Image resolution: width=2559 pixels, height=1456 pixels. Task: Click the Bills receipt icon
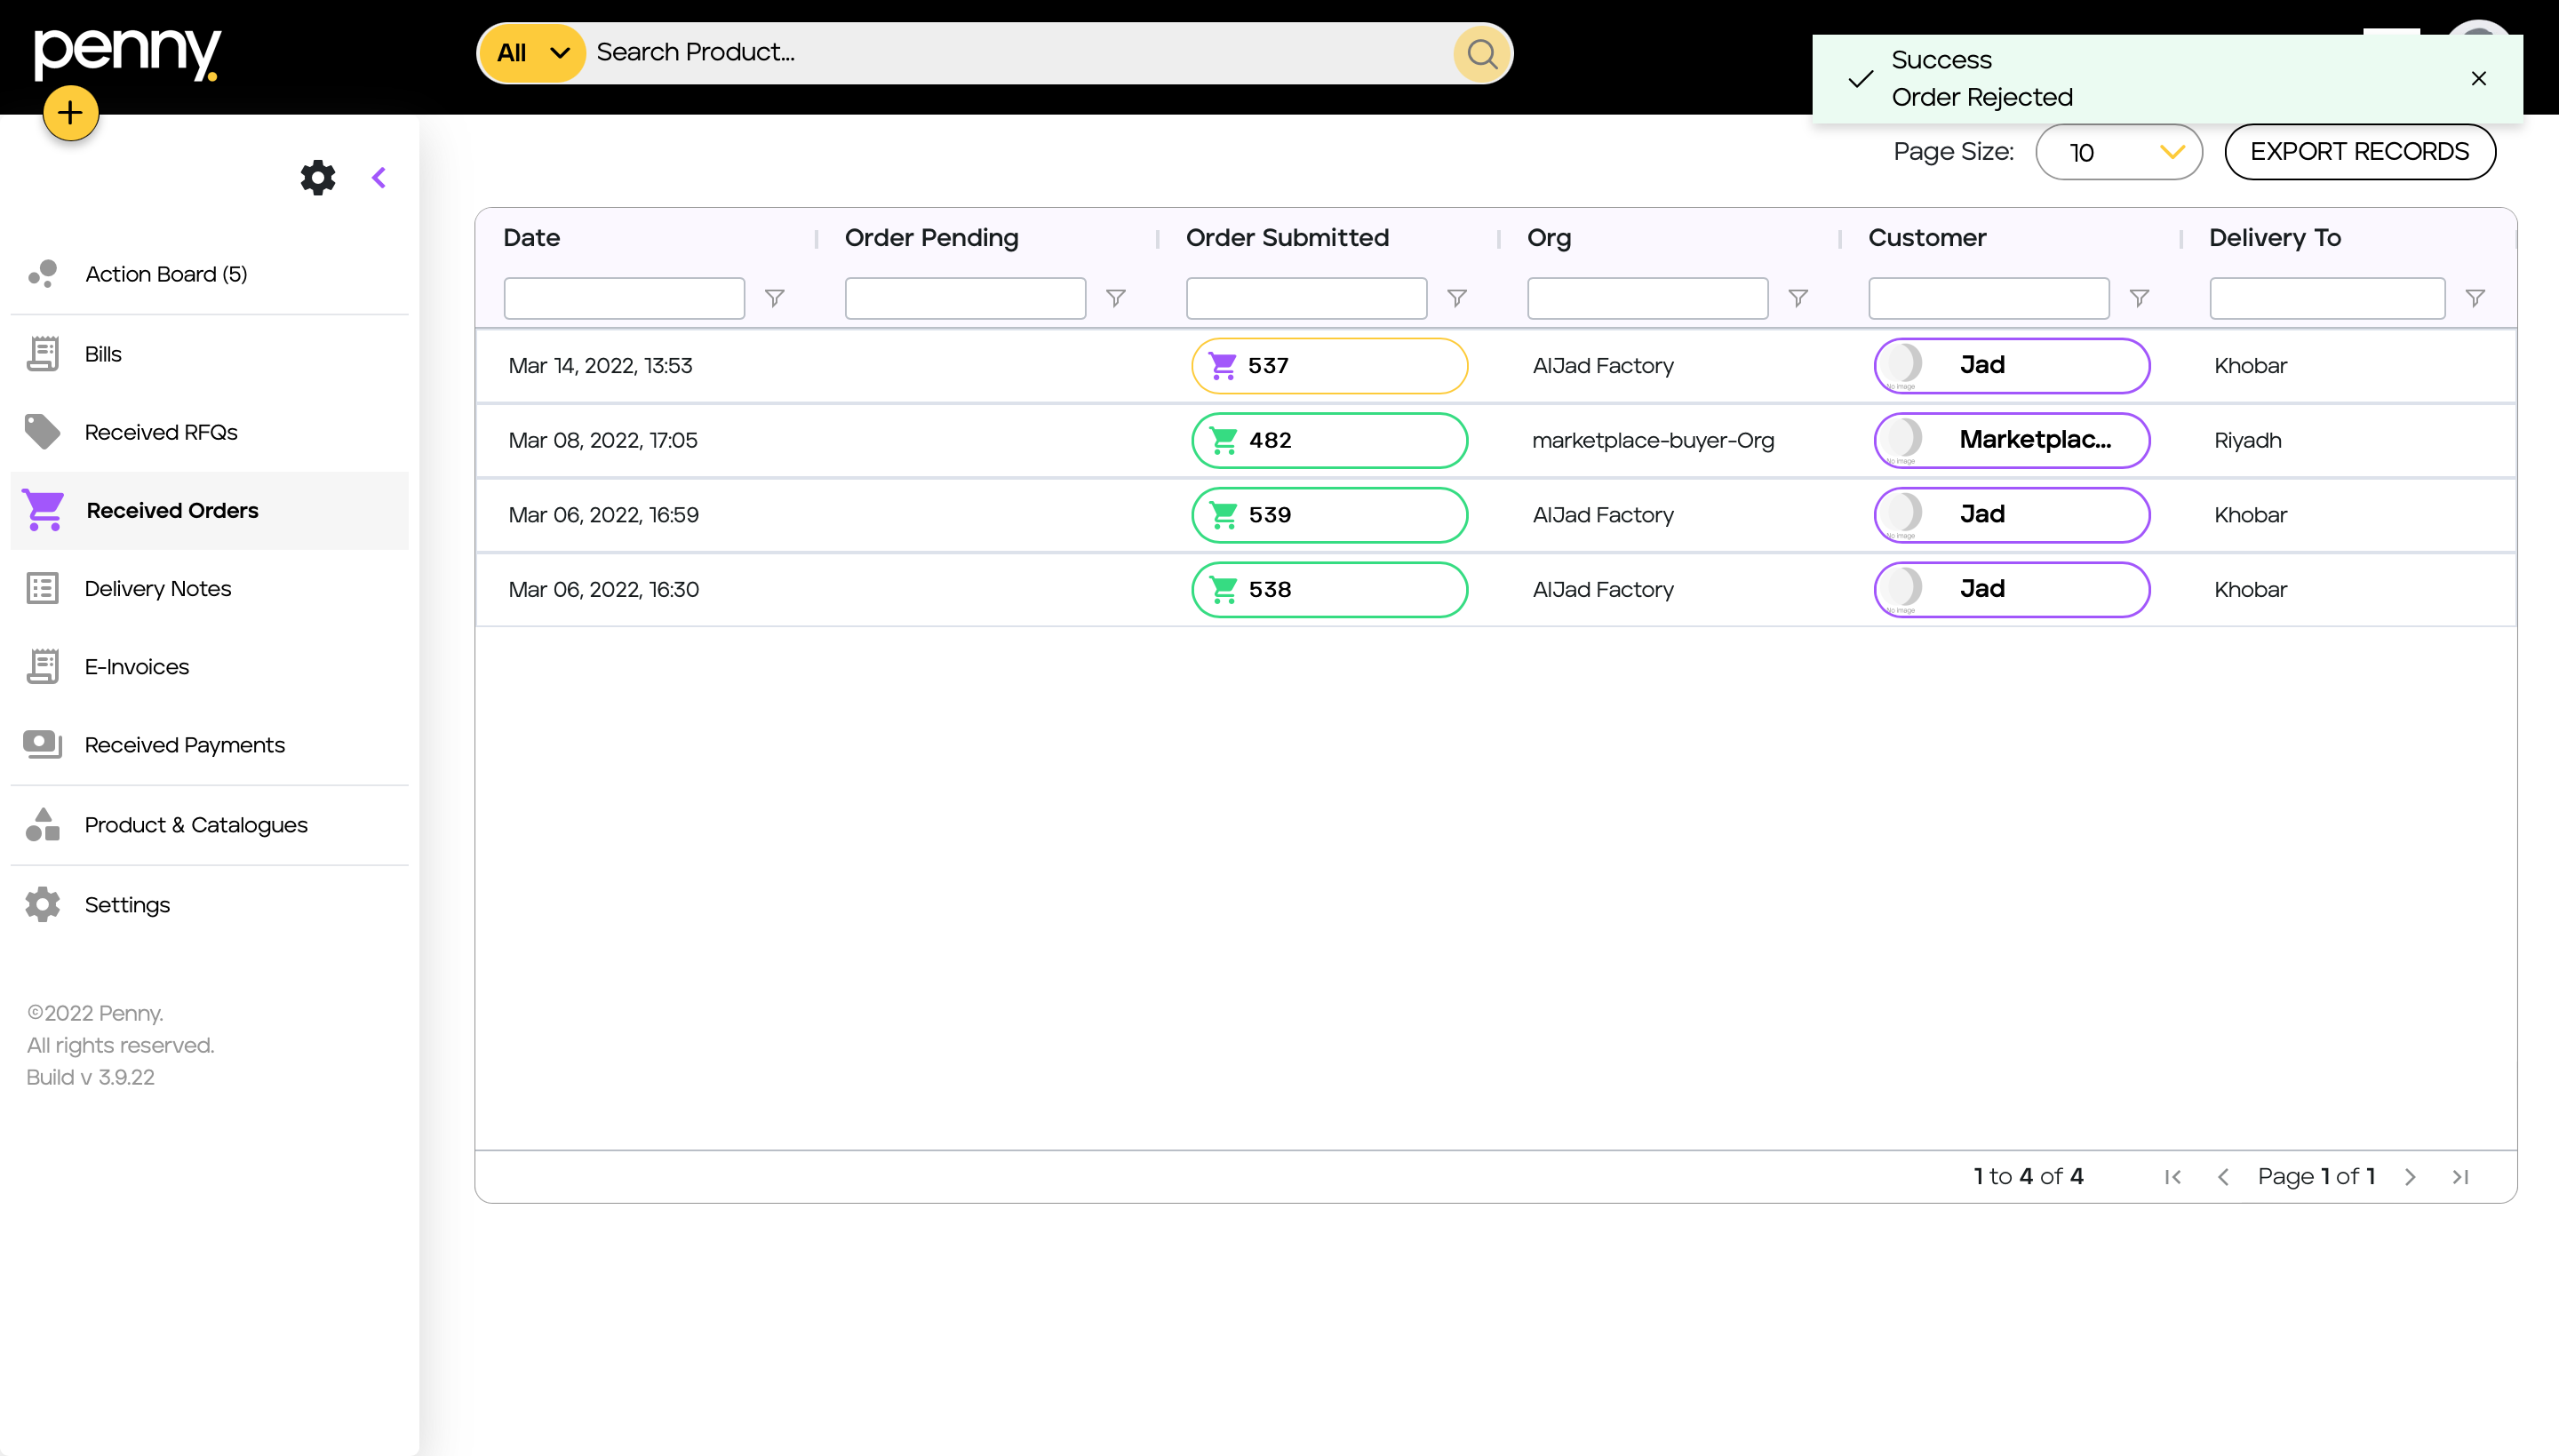[x=43, y=354]
